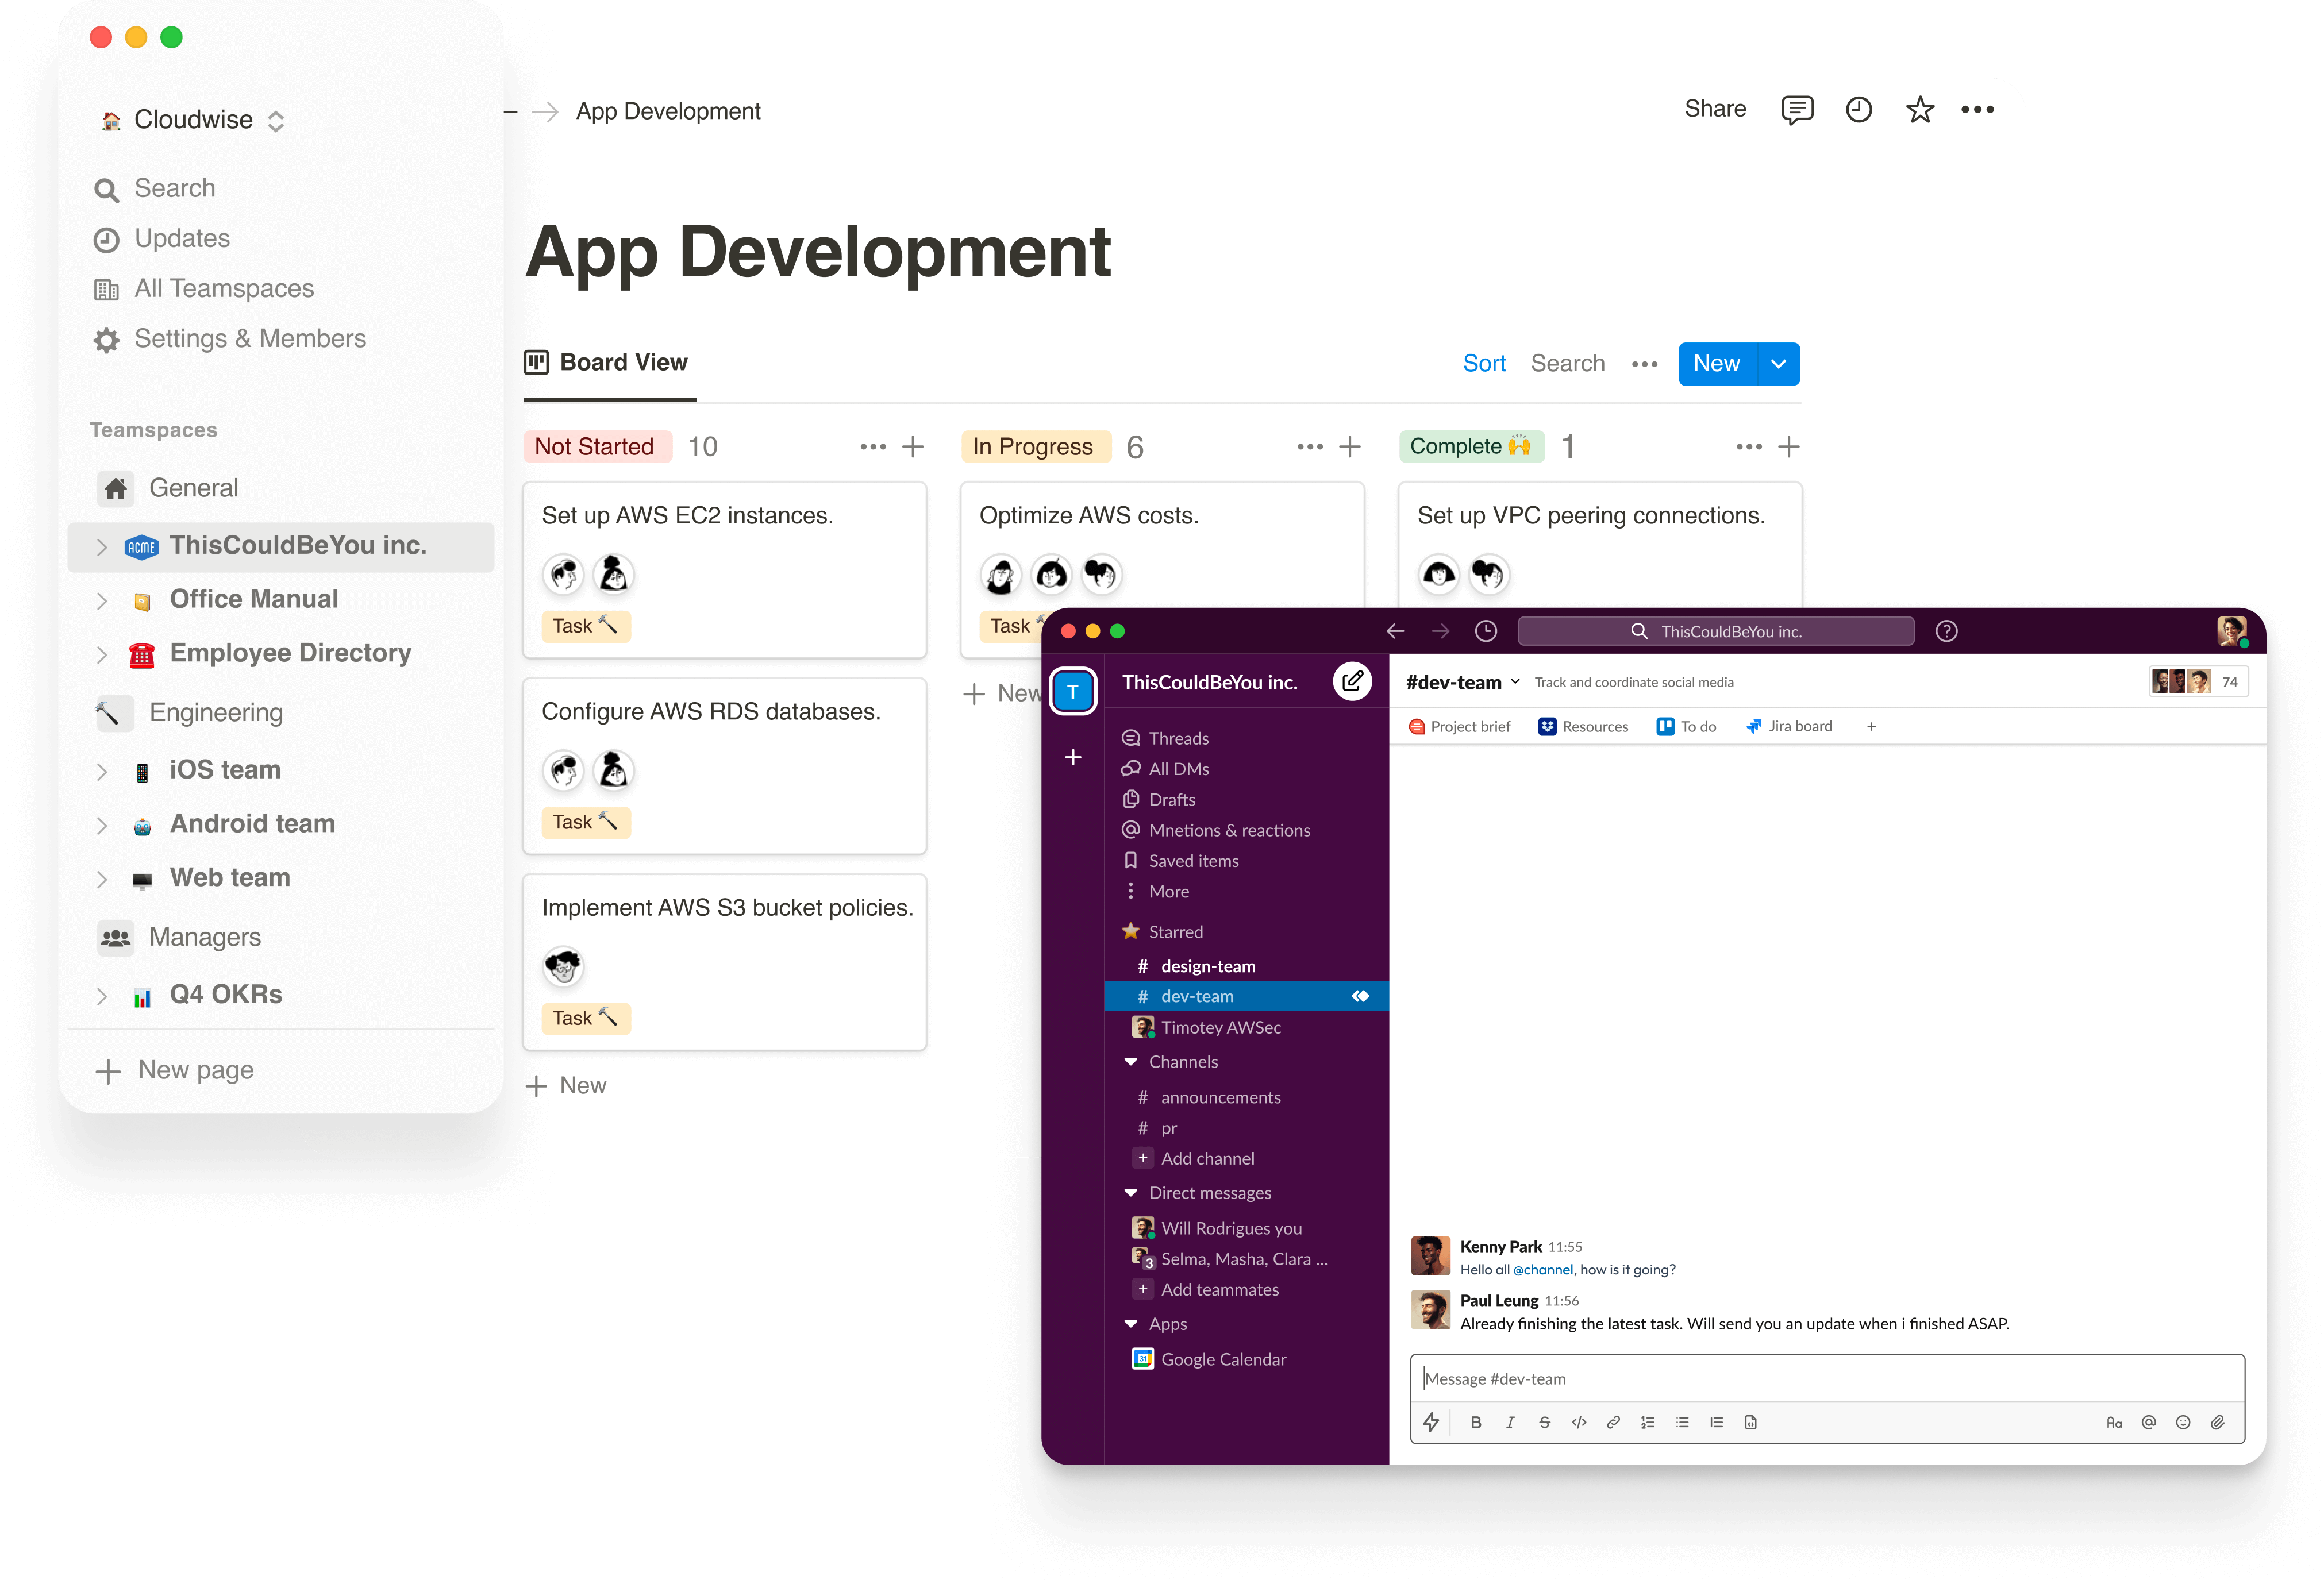Expand Employee Directory page tree

pyautogui.click(x=101, y=654)
